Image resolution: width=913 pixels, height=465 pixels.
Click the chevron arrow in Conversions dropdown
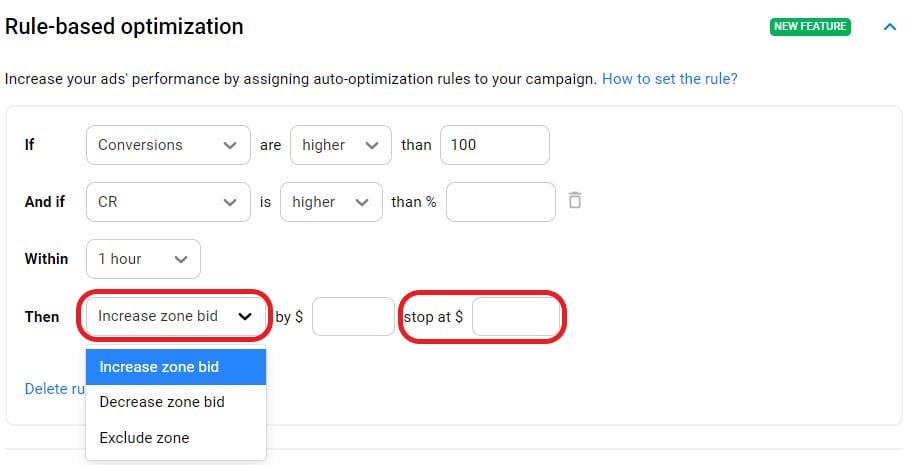click(x=231, y=145)
